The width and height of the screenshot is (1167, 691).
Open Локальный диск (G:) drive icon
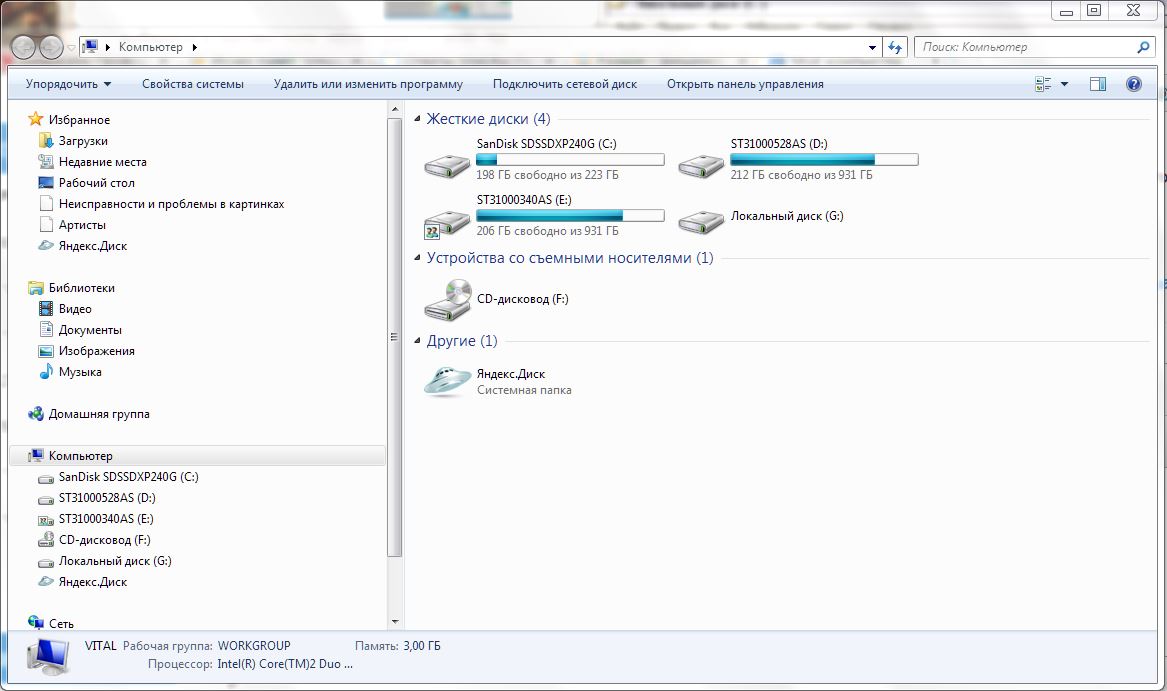pos(700,221)
